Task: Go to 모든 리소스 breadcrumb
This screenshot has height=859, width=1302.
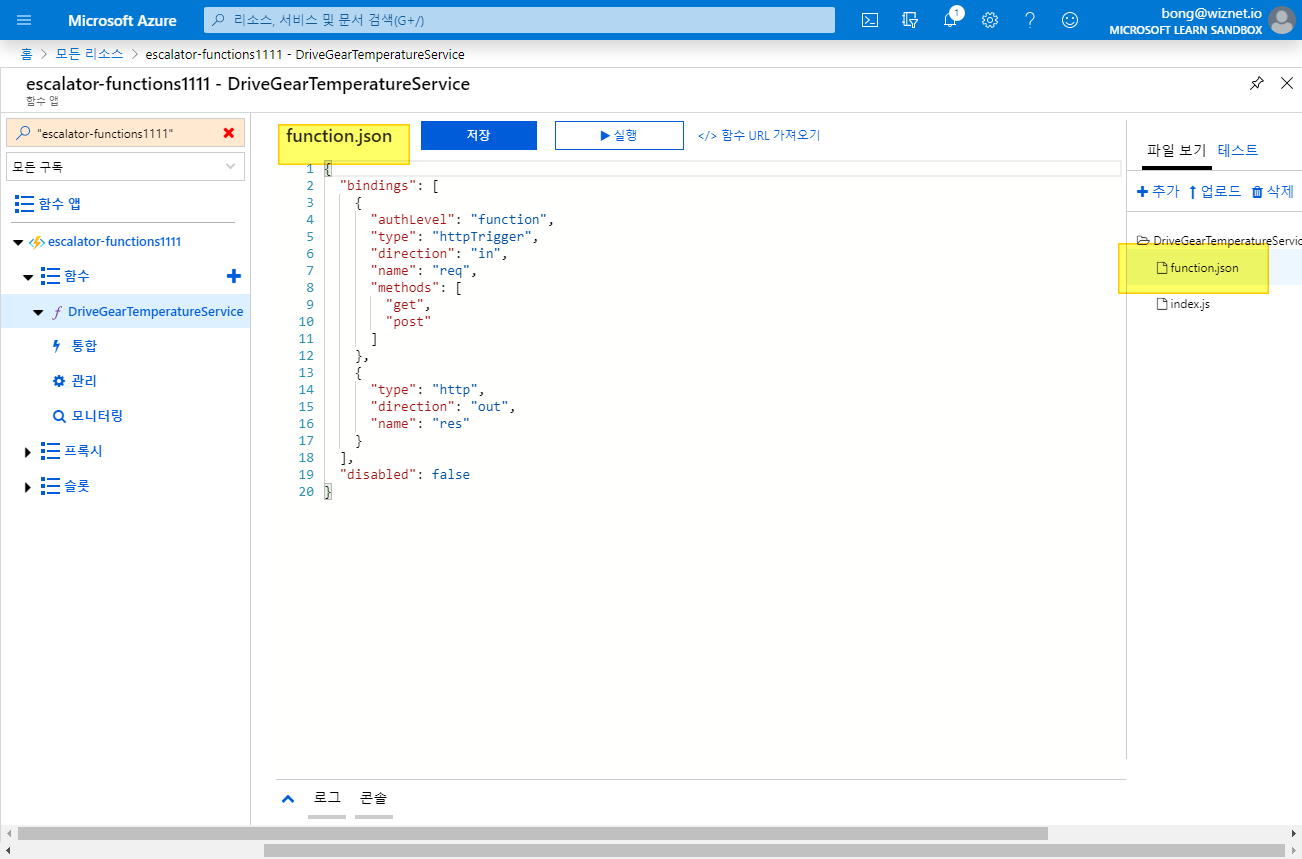Action: pos(89,54)
